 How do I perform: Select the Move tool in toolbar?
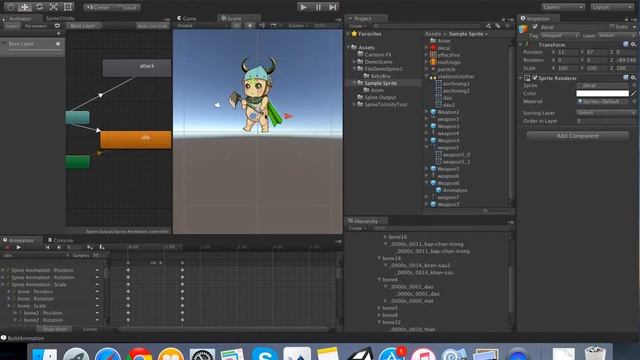tap(25, 7)
